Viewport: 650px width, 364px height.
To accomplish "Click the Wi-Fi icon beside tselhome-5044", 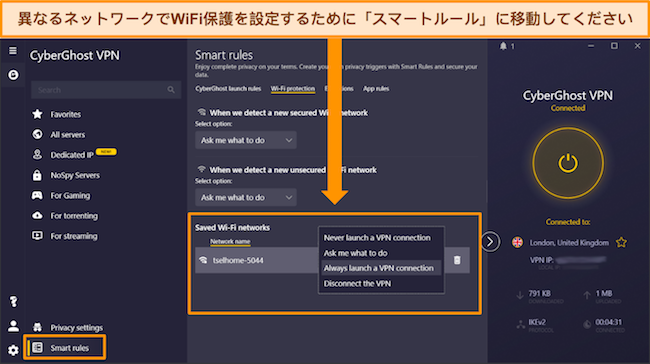I will coord(203,260).
